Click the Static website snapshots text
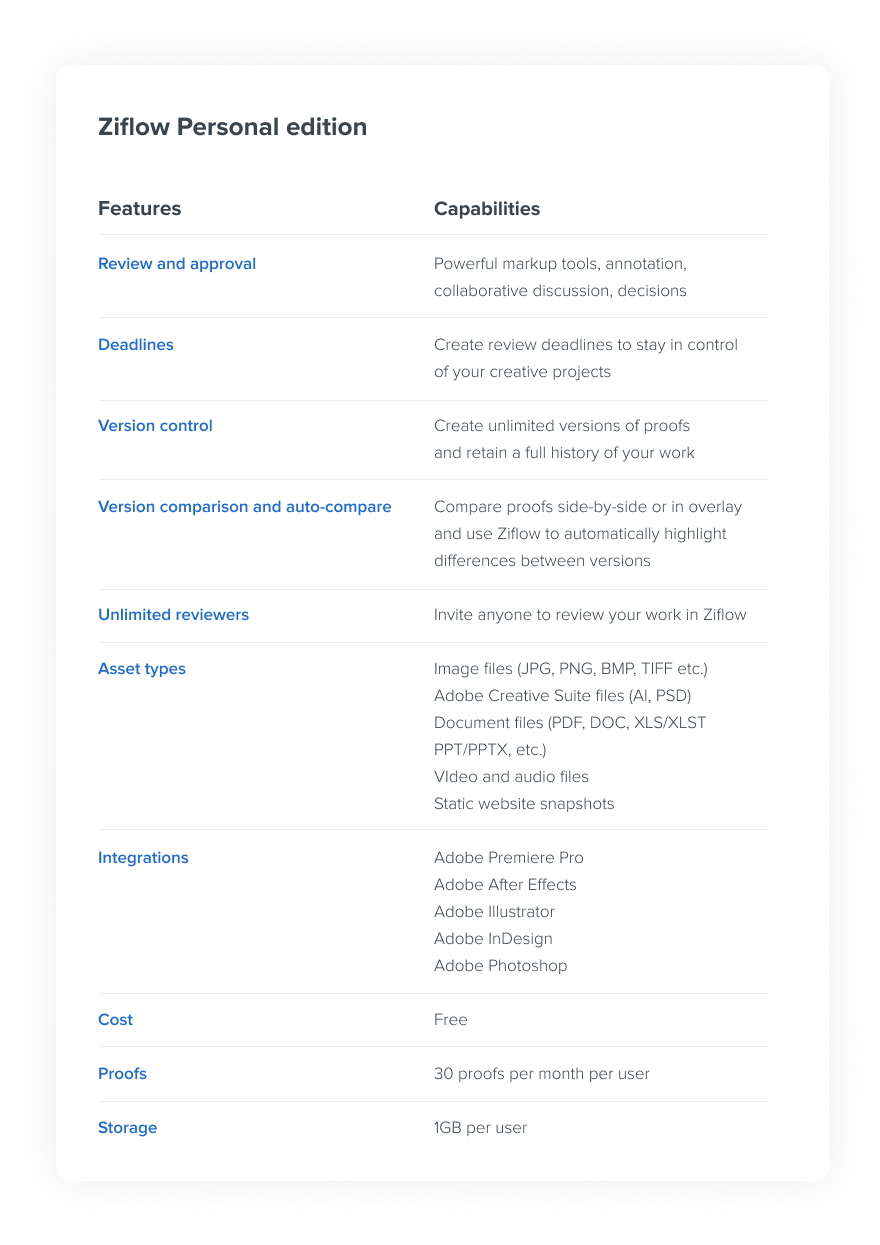Image resolution: width=880 pixels, height=1245 pixels. coord(524,804)
